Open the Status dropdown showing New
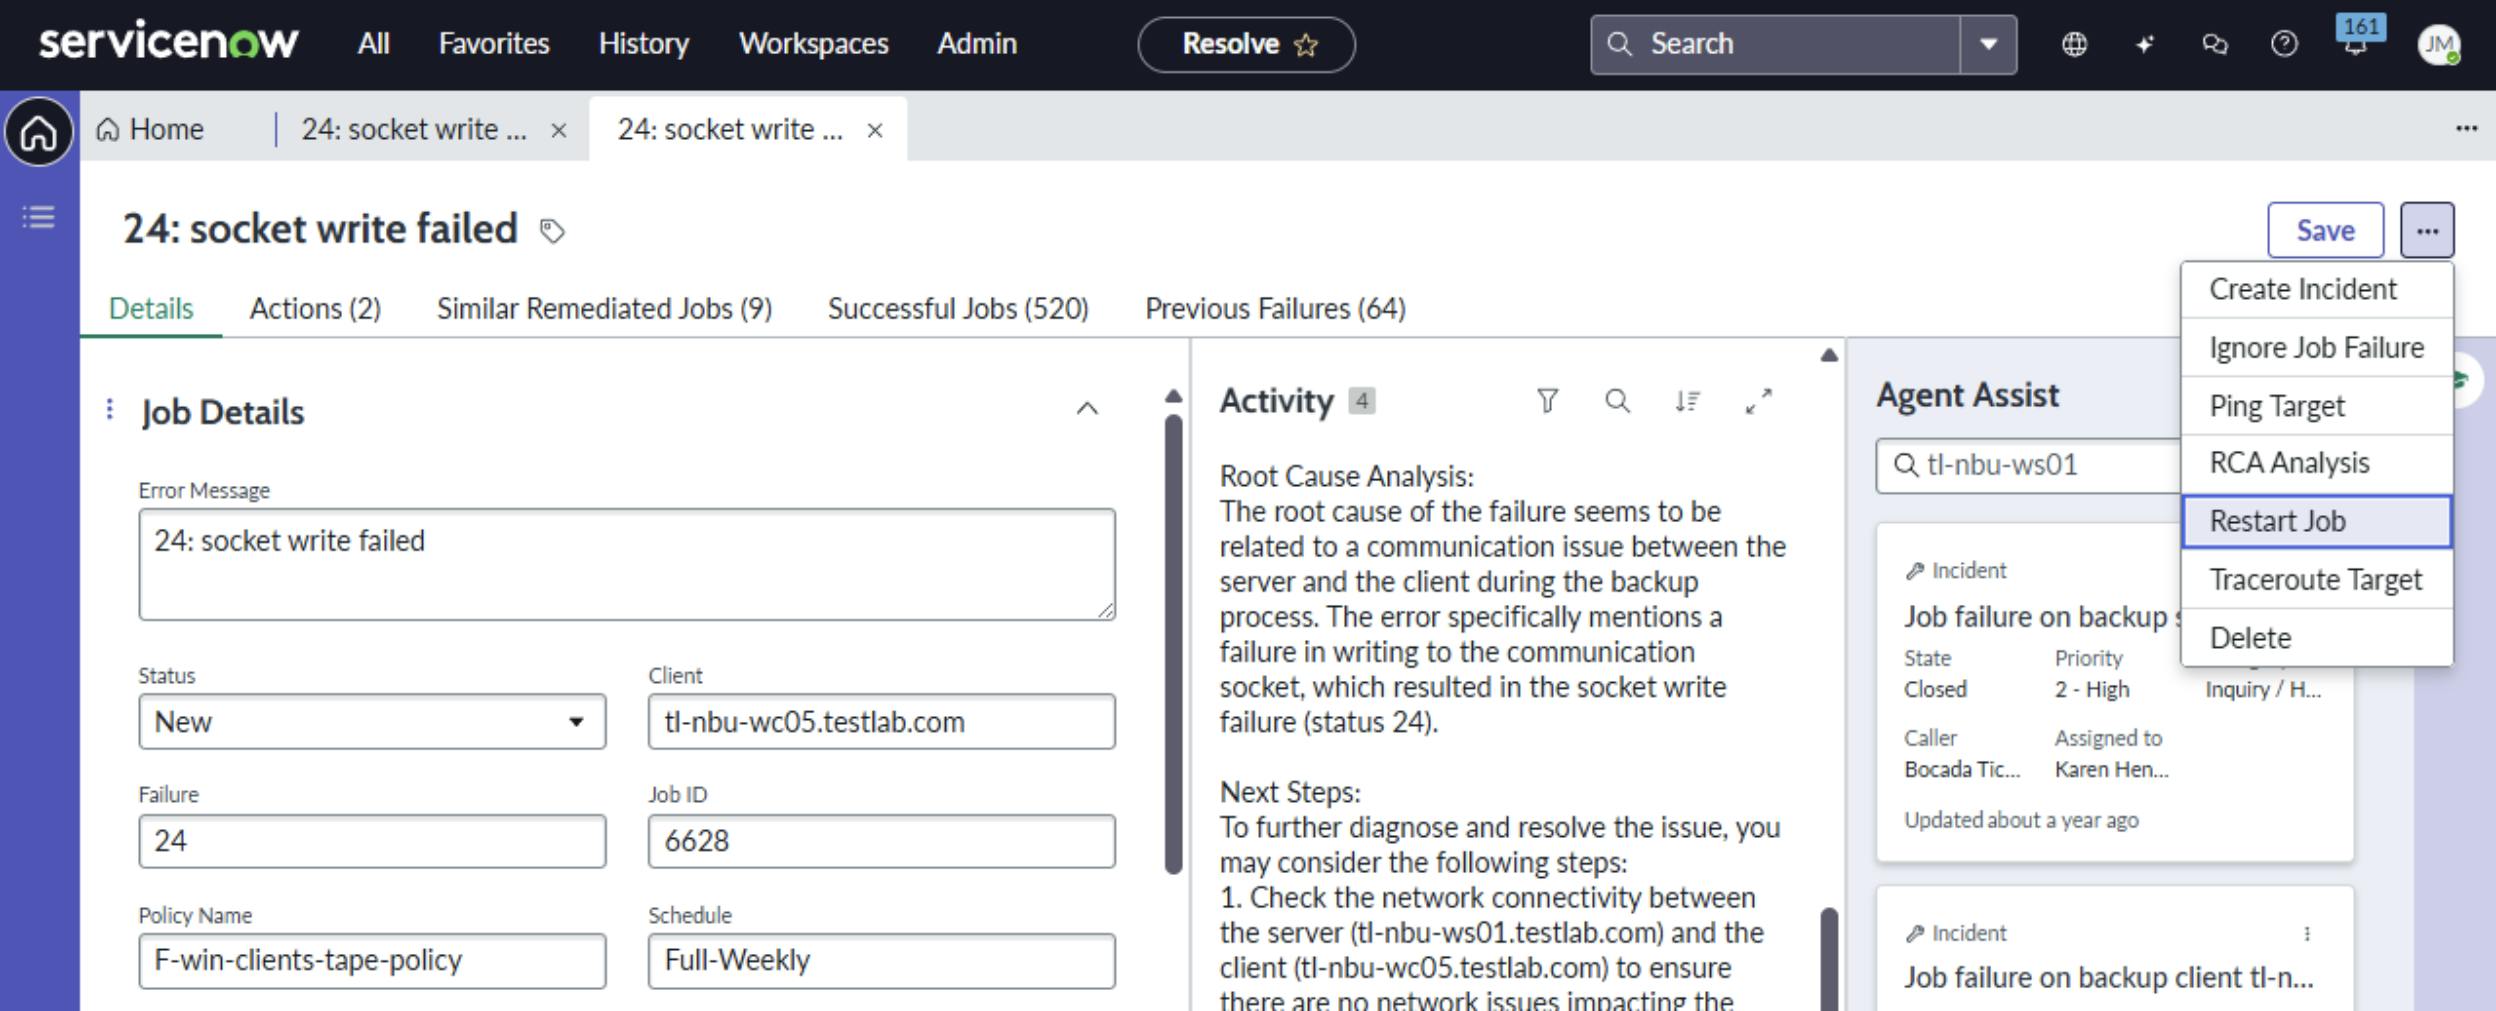The height and width of the screenshot is (1011, 2496). [x=372, y=722]
